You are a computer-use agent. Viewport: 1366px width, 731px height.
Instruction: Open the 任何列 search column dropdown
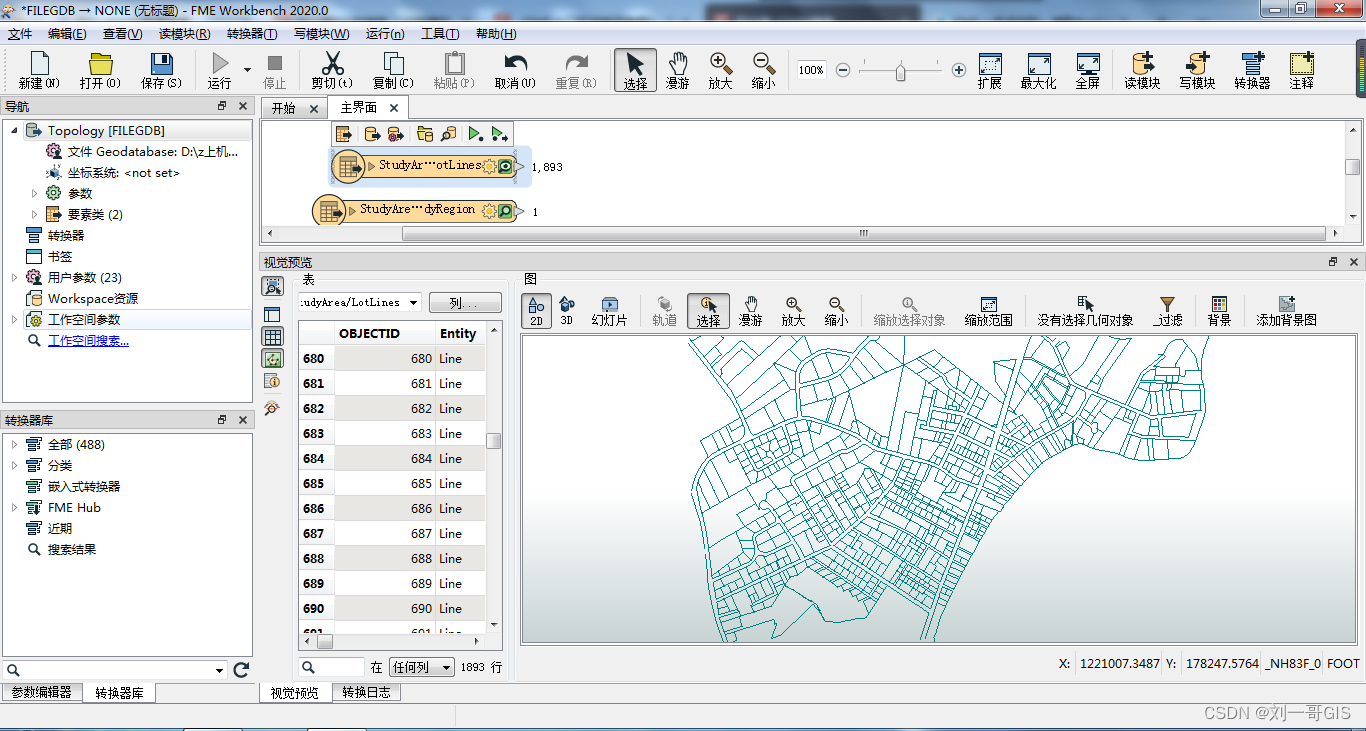point(422,667)
